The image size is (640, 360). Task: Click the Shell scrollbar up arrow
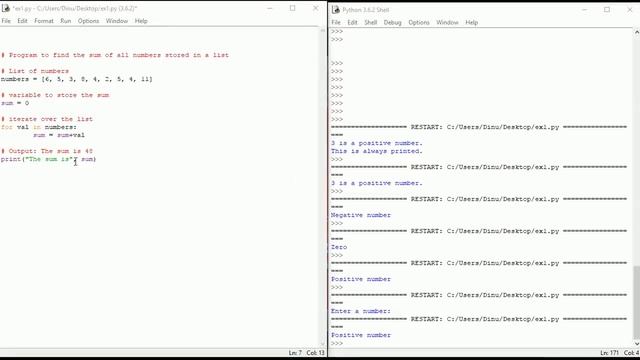637,32
